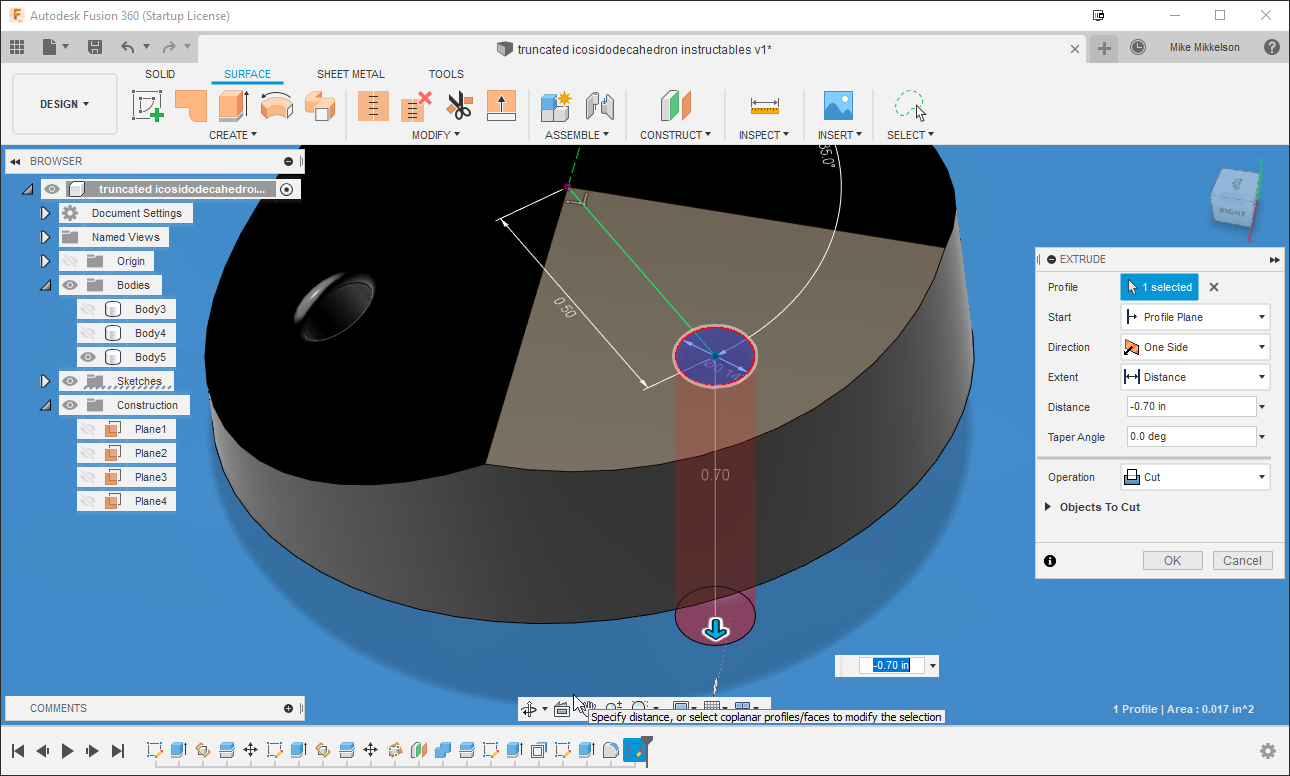This screenshot has width=1290, height=776.
Task: Show the Origin folder
Action: (71, 261)
